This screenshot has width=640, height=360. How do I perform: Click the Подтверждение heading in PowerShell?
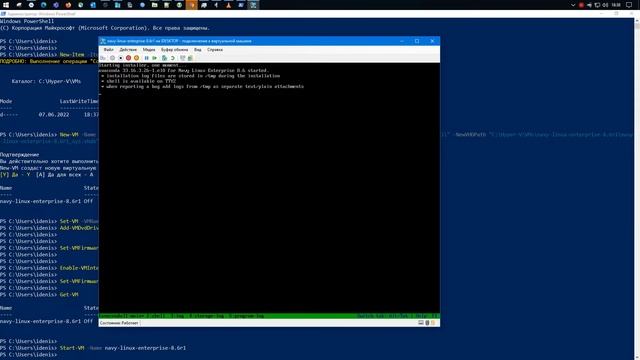[20, 155]
